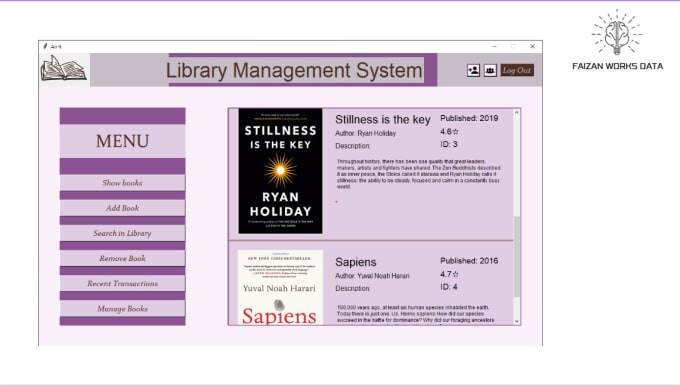
Task: Click the title 'Stillness is the key'
Action: [x=382, y=120]
